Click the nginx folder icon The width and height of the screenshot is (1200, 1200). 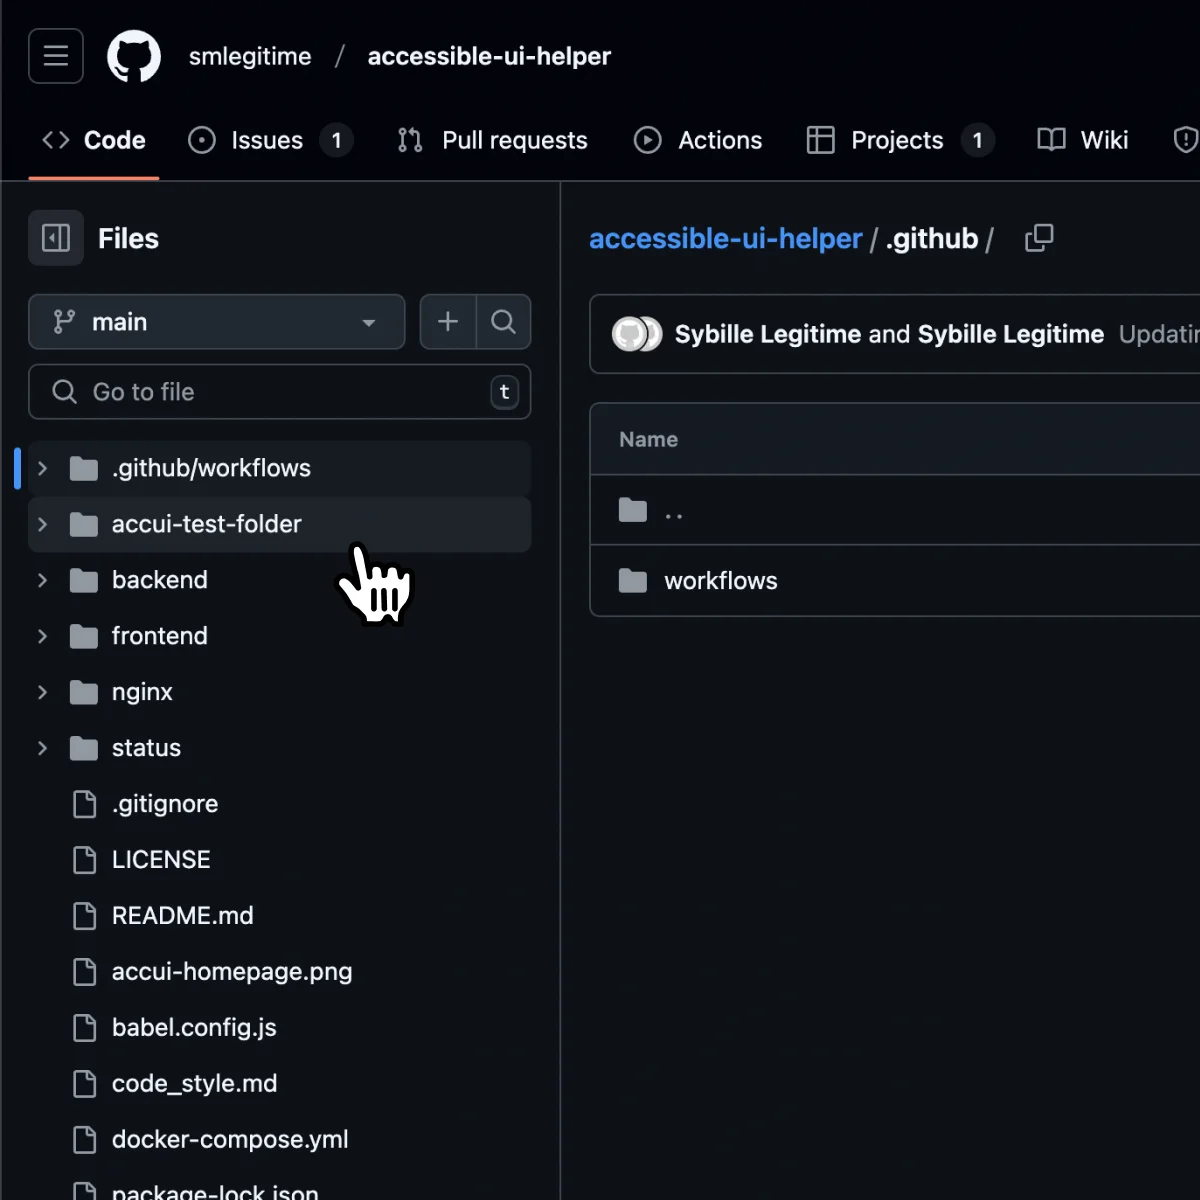[x=84, y=692]
